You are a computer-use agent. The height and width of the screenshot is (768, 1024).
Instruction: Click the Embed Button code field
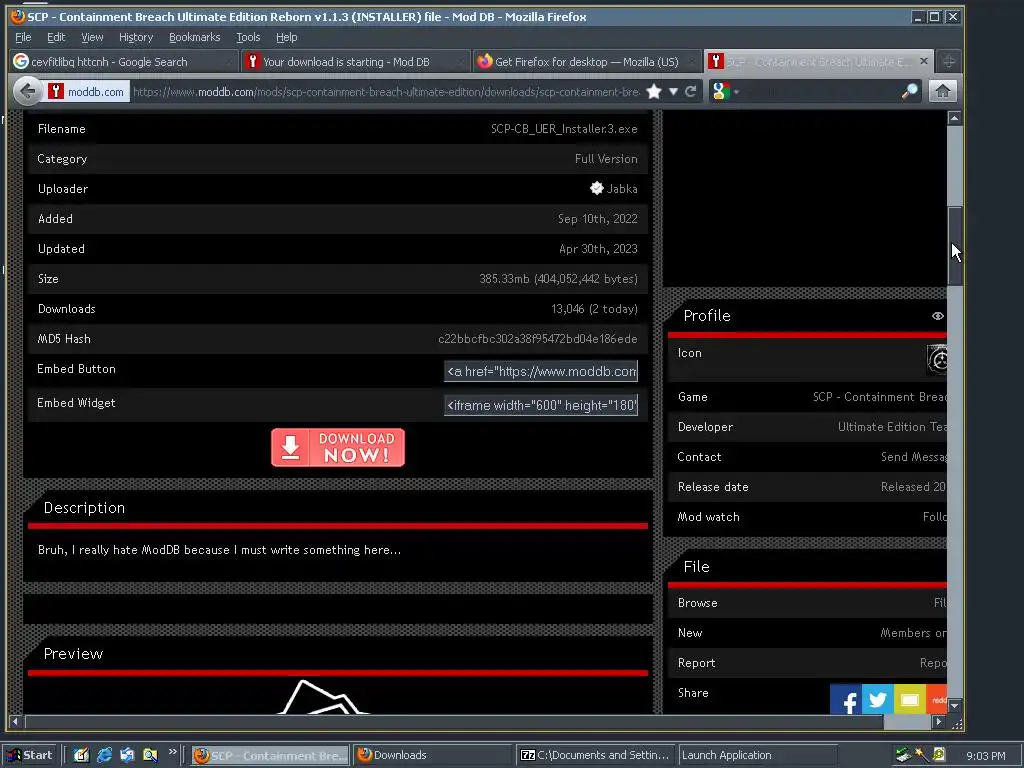(541, 371)
